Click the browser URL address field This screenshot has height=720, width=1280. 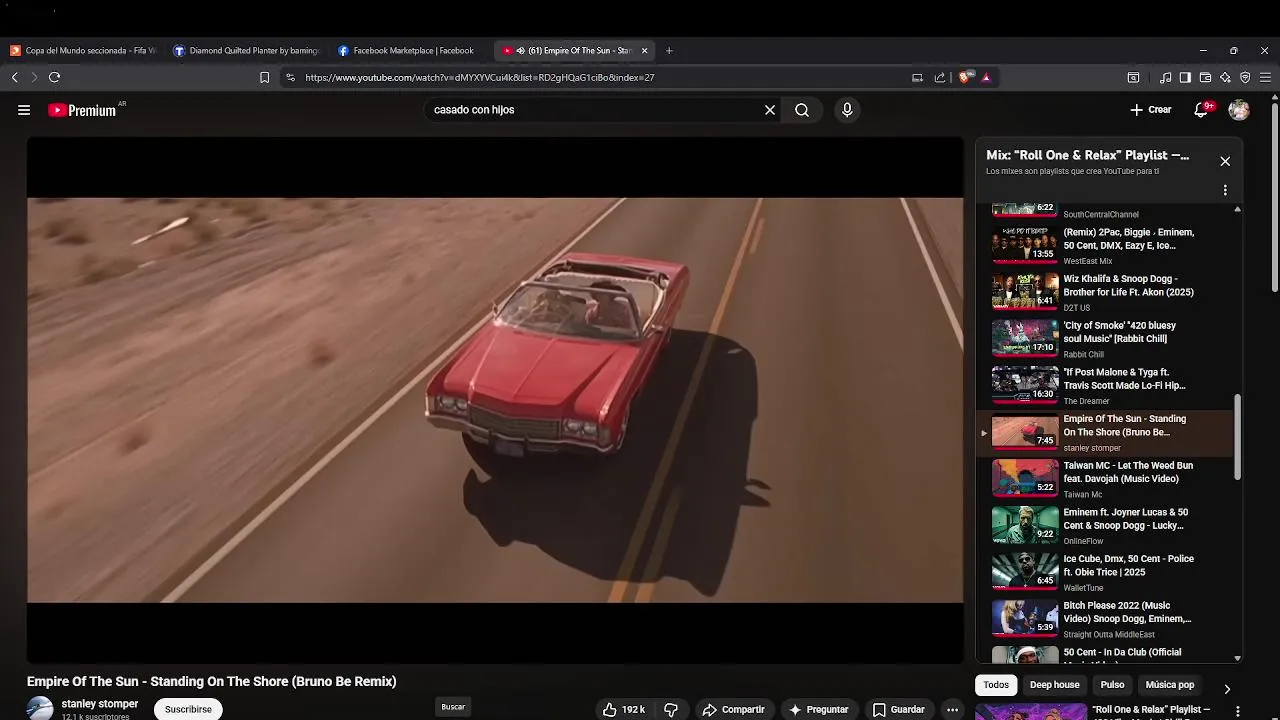pos(600,77)
